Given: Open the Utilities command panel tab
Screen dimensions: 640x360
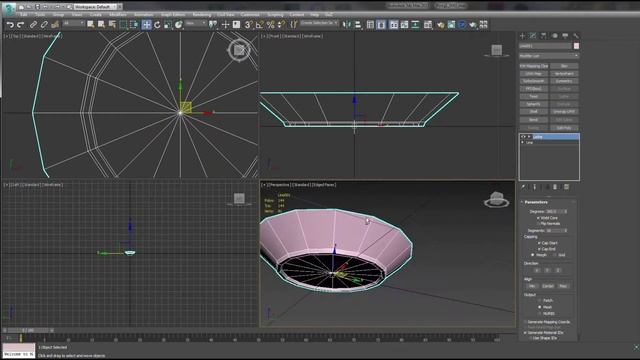Looking at the screenshot, I should (576, 36).
